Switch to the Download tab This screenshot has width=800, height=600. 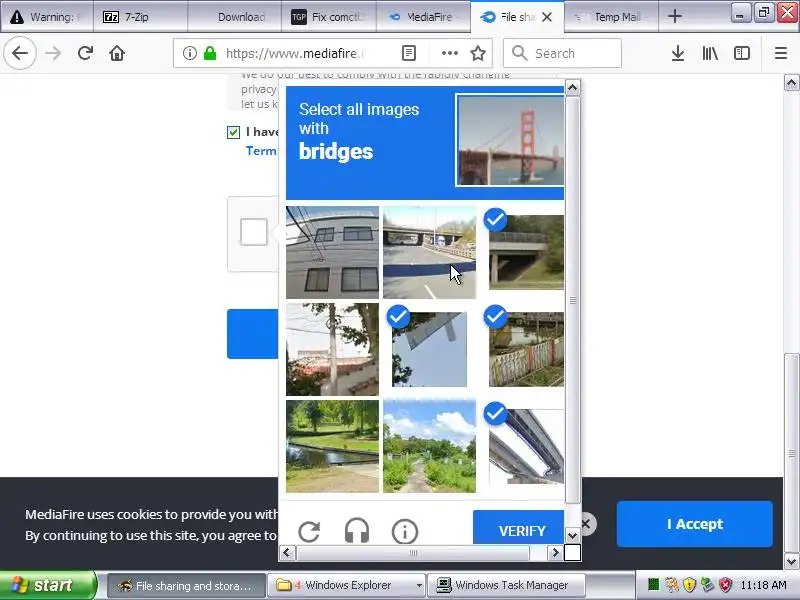click(x=234, y=17)
